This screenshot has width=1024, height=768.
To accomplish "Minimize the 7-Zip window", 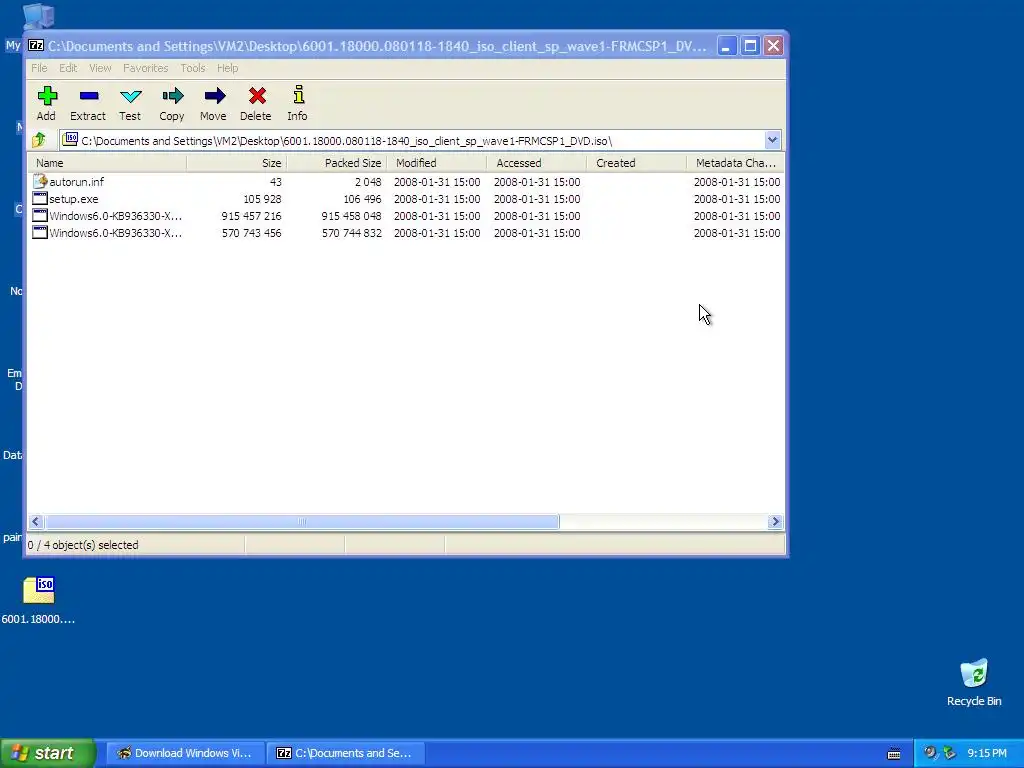I will point(726,46).
